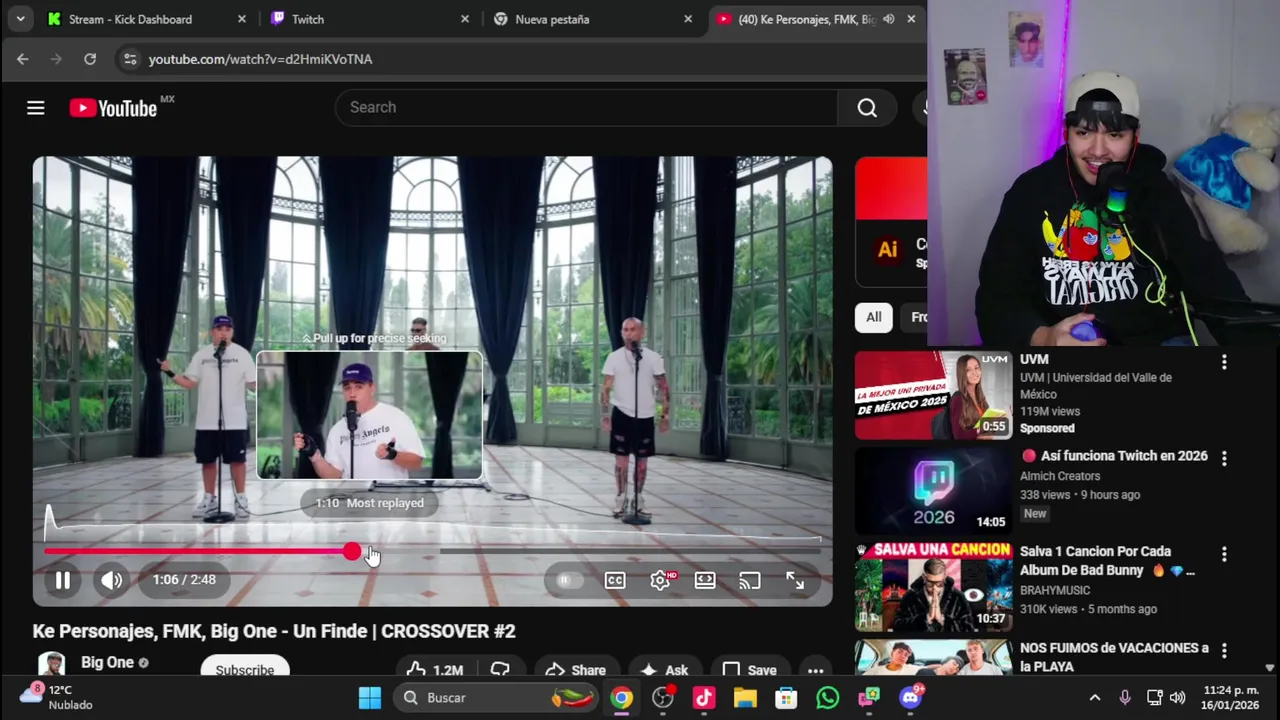Close the Kick Dashboard browser tab

242,19
